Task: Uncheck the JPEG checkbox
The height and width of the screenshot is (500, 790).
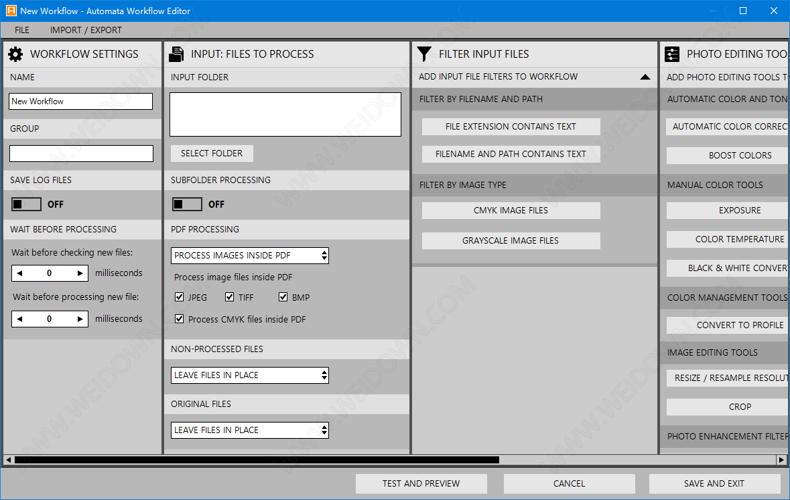Action: tap(179, 297)
